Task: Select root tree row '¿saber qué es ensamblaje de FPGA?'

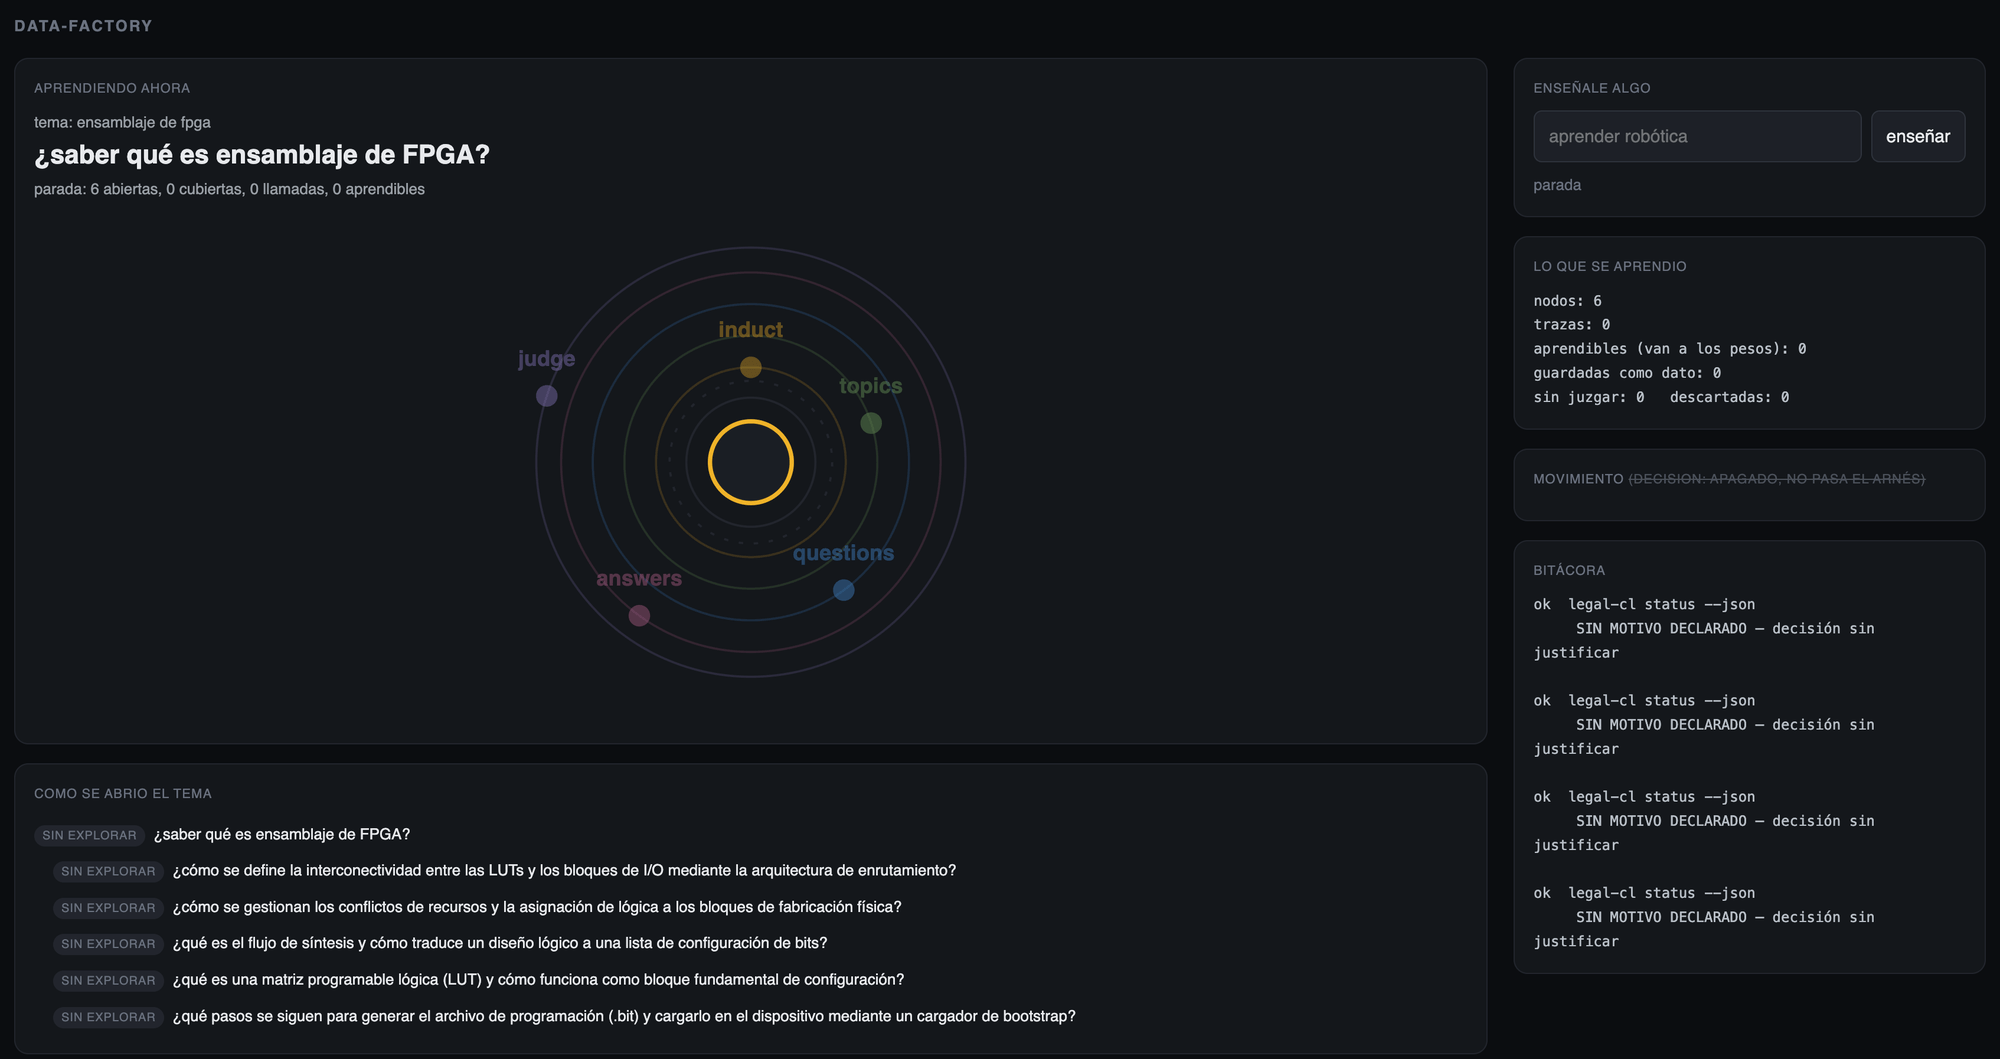Action: (222, 835)
